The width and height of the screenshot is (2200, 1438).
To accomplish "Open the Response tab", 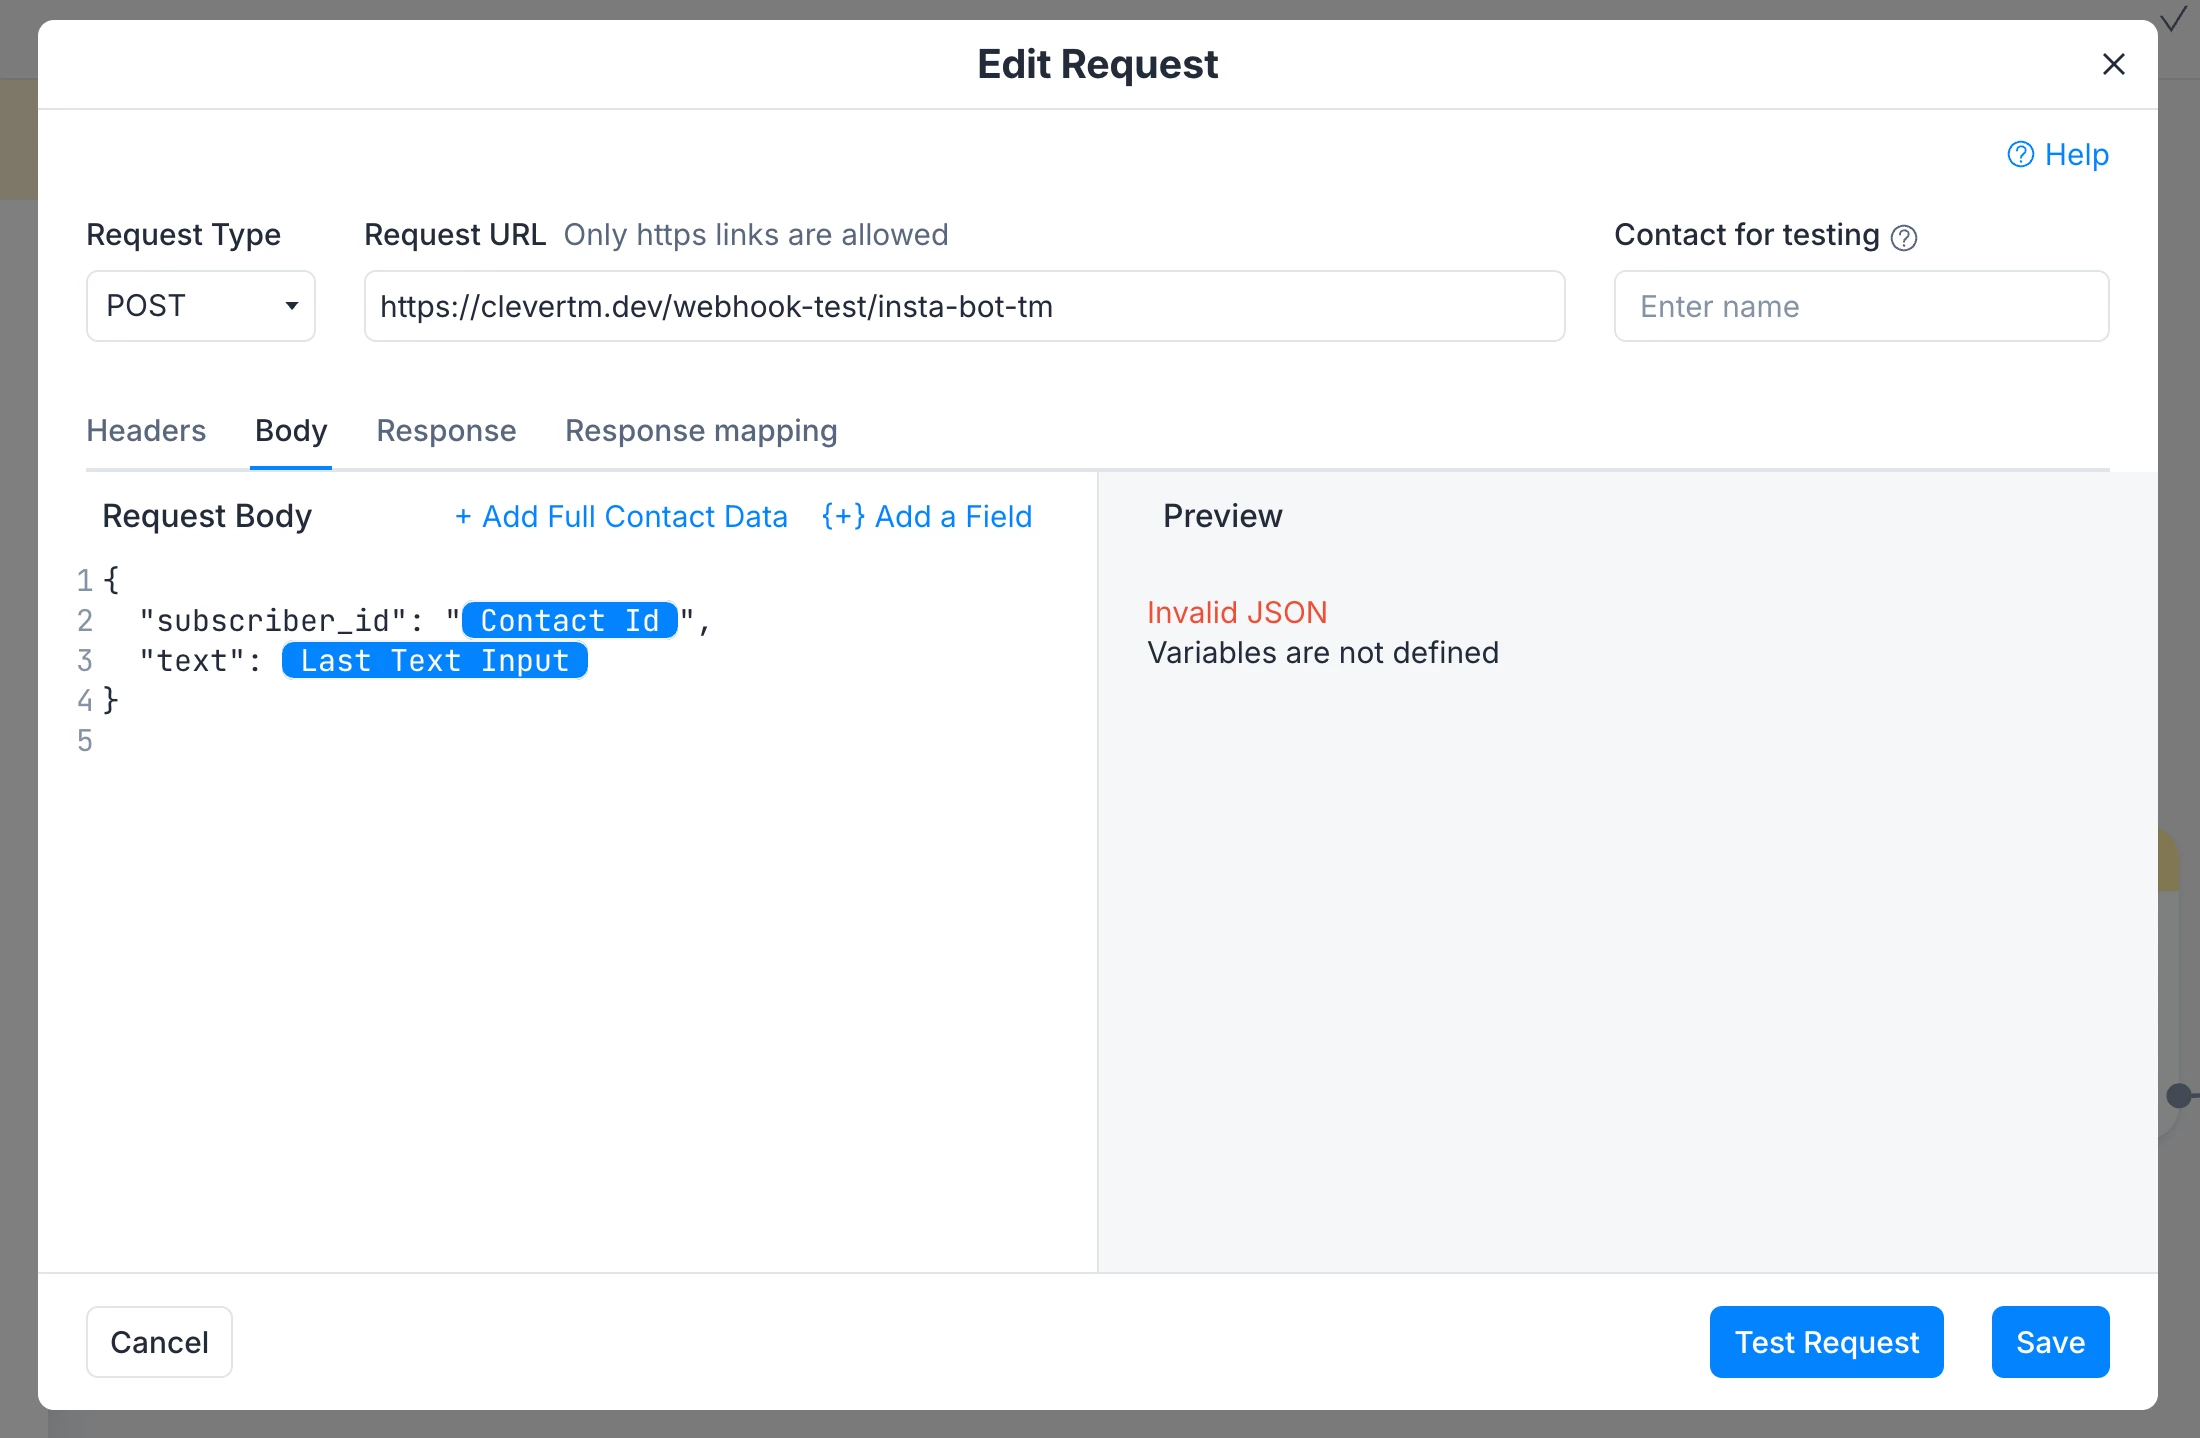I will click(x=446, y=431).
